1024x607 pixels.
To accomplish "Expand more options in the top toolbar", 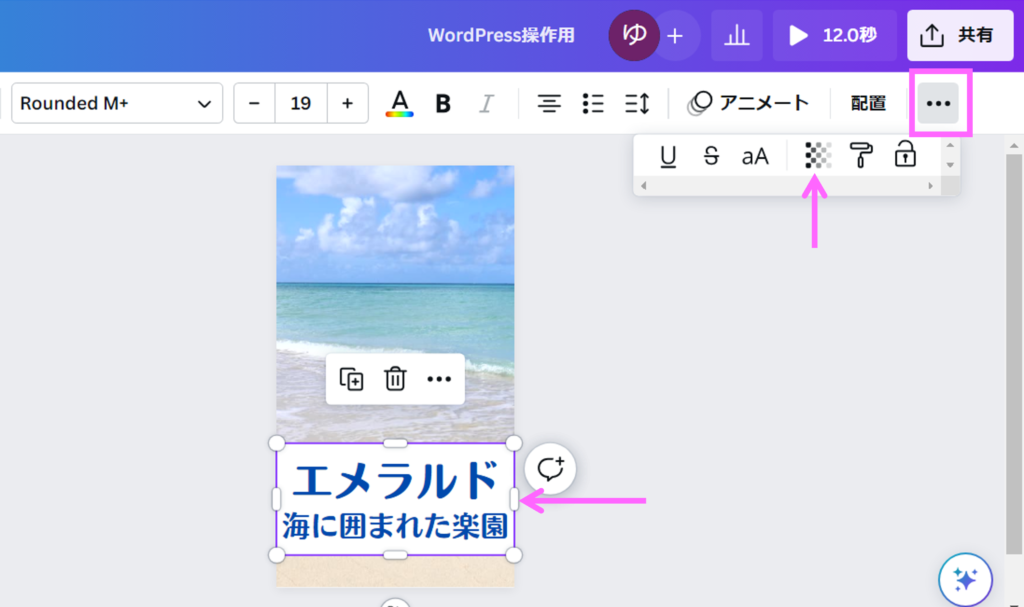I will click(938, 103).
